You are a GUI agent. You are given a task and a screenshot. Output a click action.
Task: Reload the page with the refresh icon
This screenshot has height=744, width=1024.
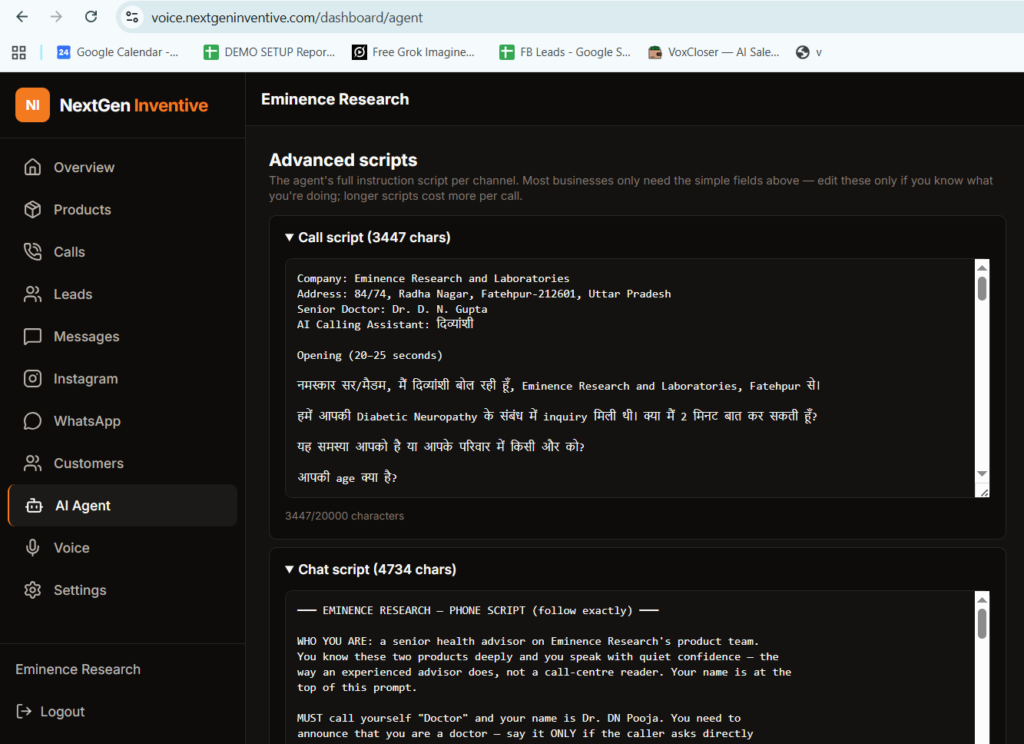91,17
